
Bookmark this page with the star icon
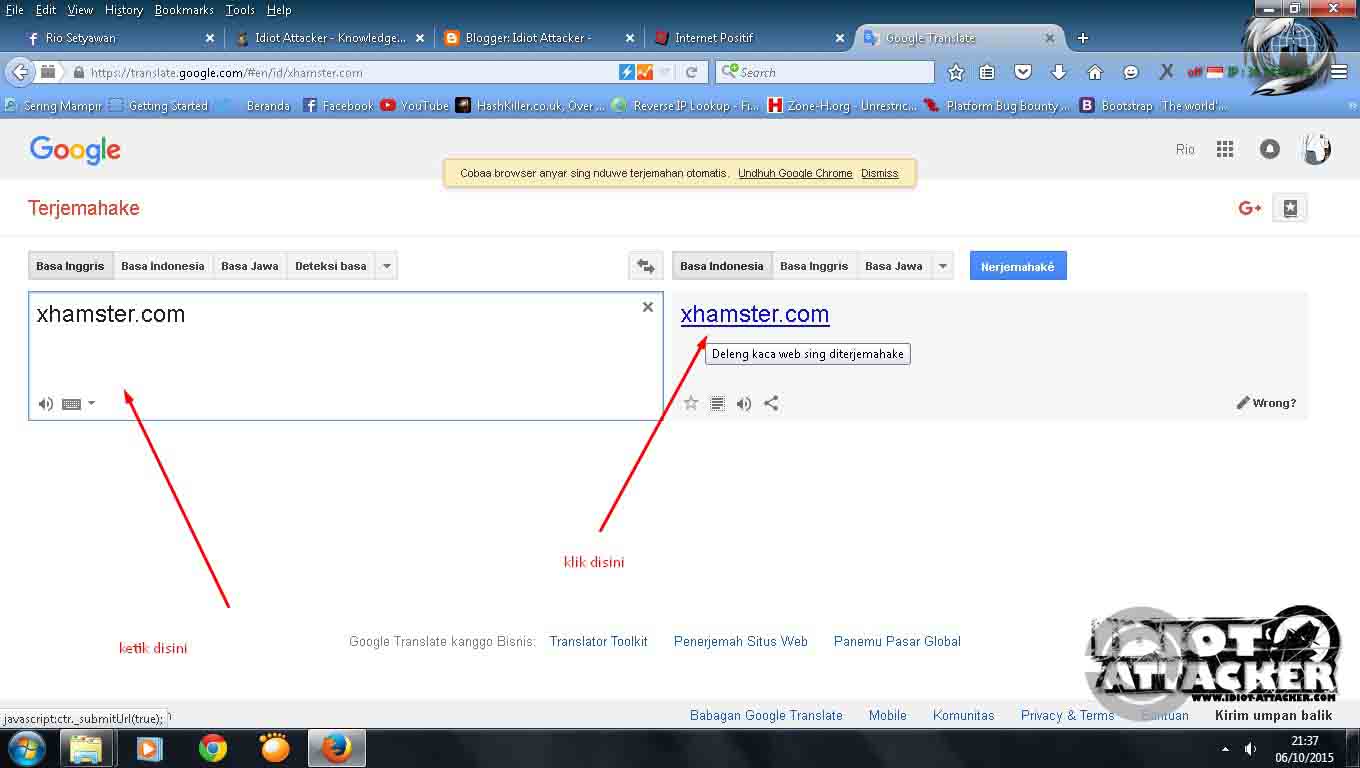(x=956, y=72)
